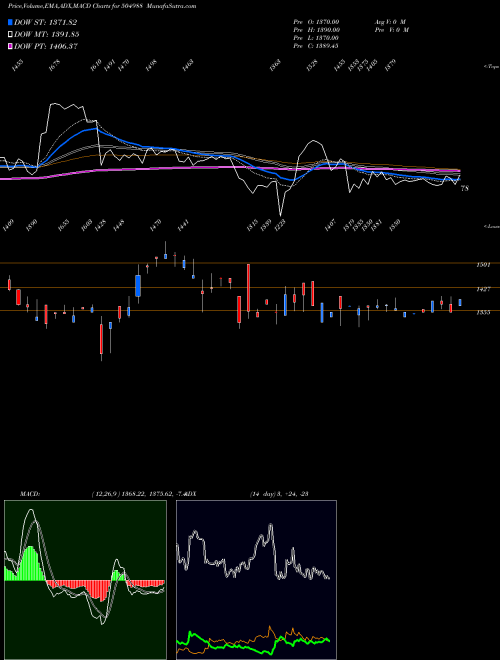Click the 'Pre H: 1390.00' value
Viewport: 500px width, 660px height.
pyautogui.click(x=316, y=30)
